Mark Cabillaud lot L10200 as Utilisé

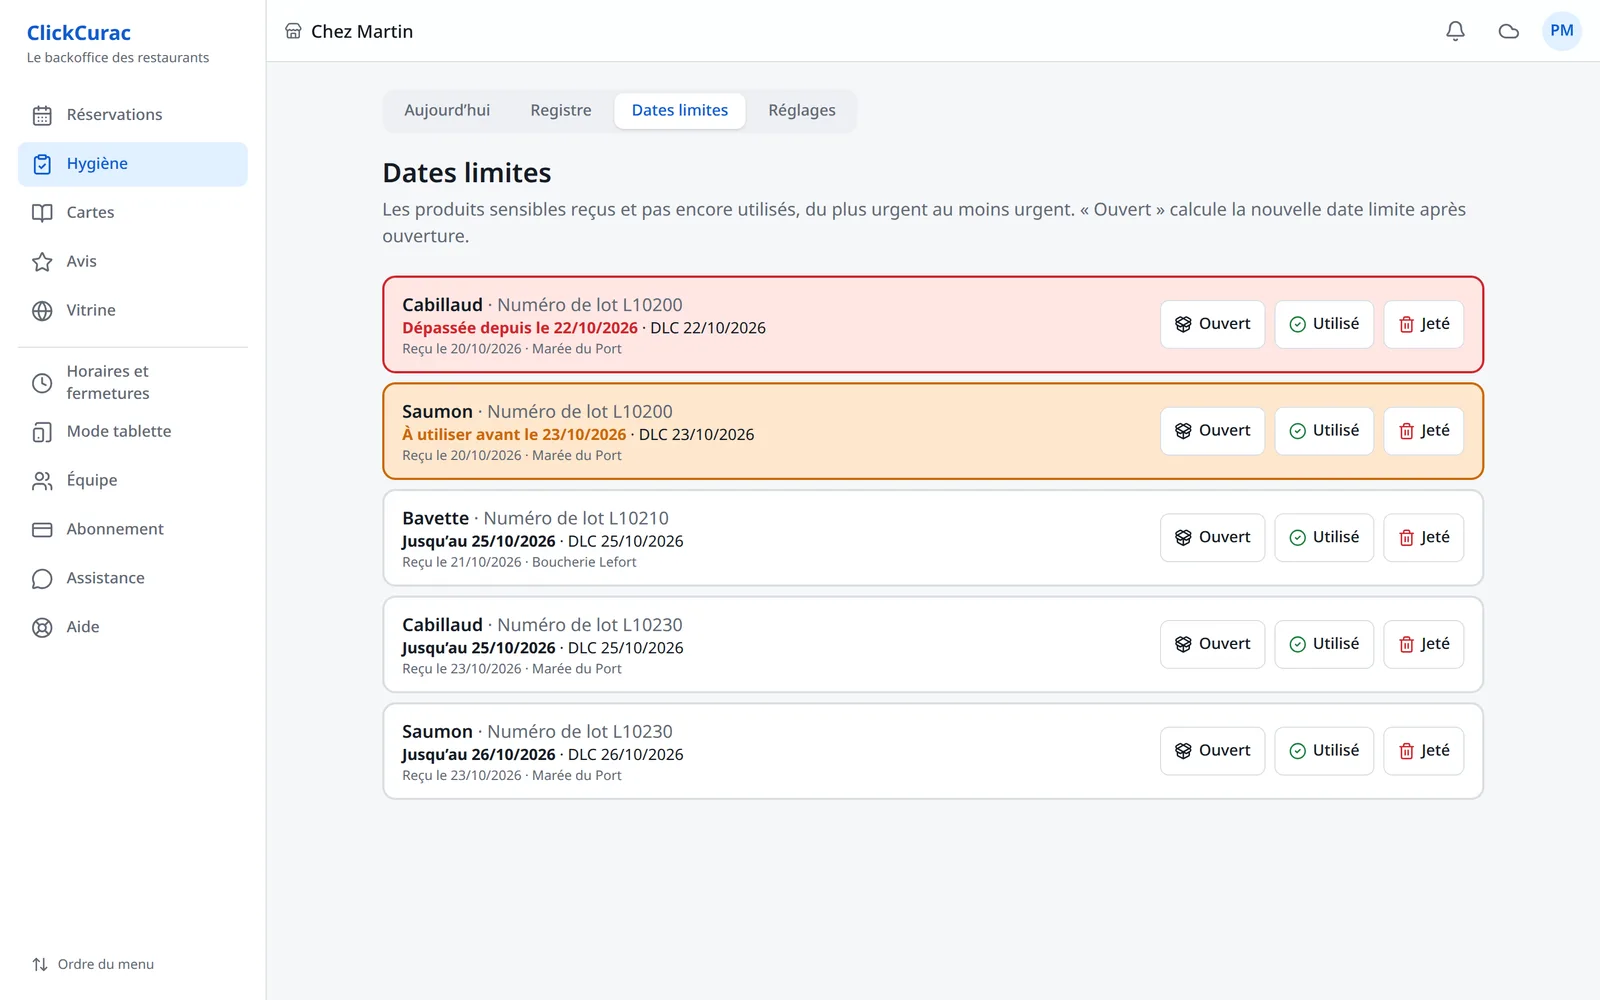[1324, 324]
